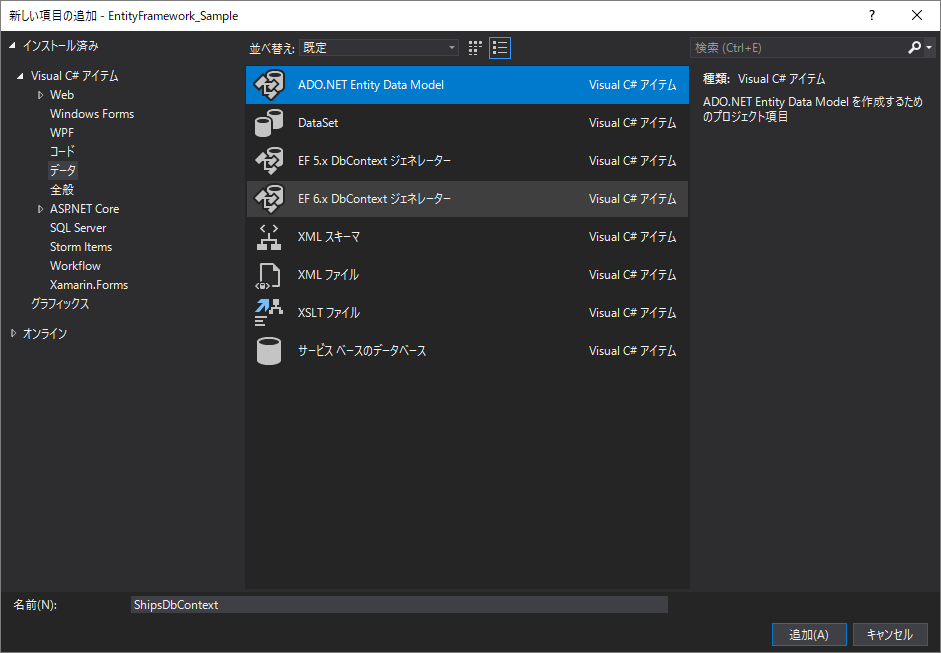Select Windows Forms category
941x653 pixels.
(92, 114)
